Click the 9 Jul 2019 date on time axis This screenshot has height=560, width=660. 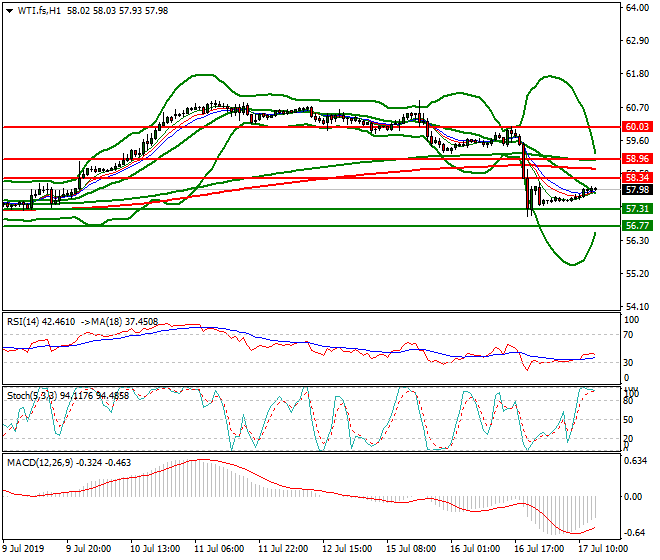pos(25,548)
